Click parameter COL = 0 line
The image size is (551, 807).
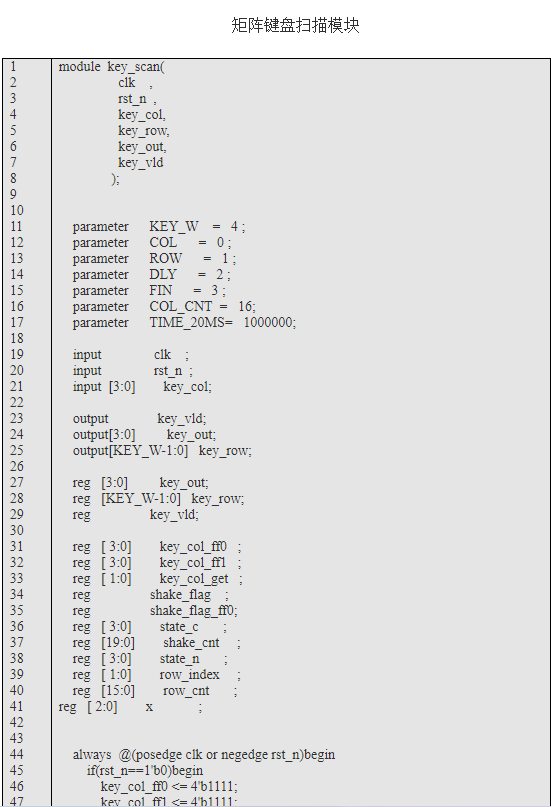pos(152,243)
